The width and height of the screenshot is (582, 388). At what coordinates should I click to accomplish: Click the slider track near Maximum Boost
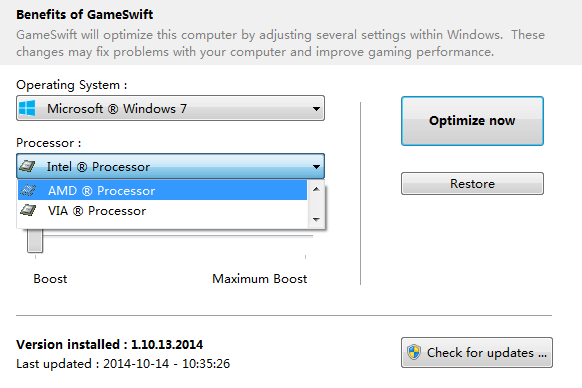tap(297, 236)
